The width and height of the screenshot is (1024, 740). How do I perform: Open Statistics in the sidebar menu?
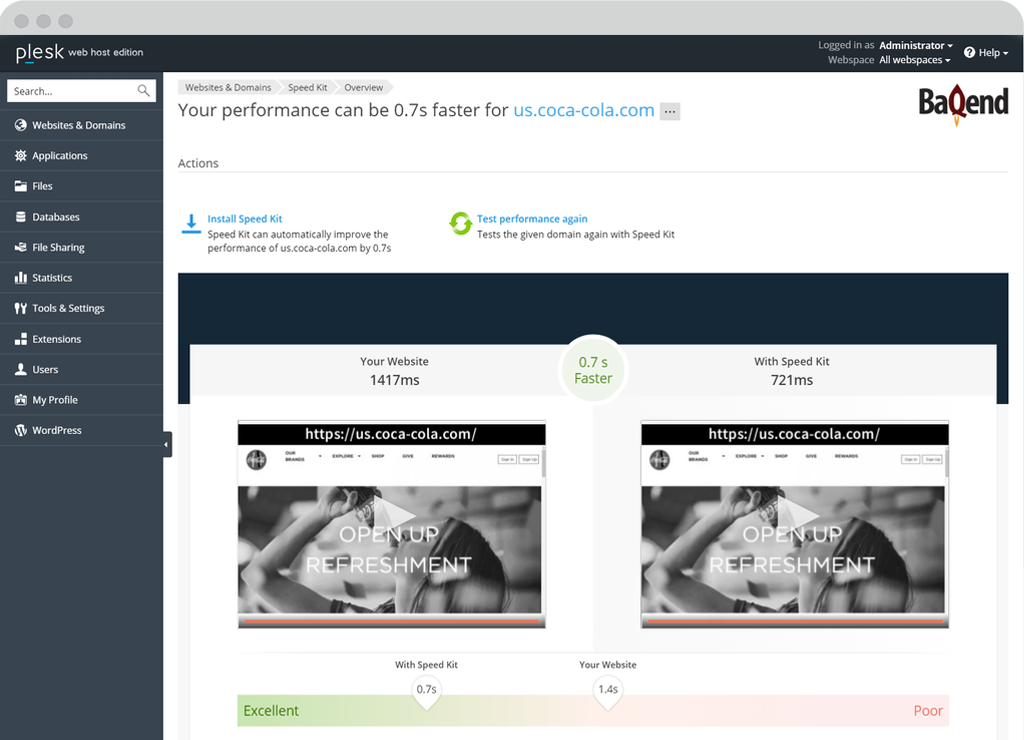pyautogui.click(x=82, y=278)
